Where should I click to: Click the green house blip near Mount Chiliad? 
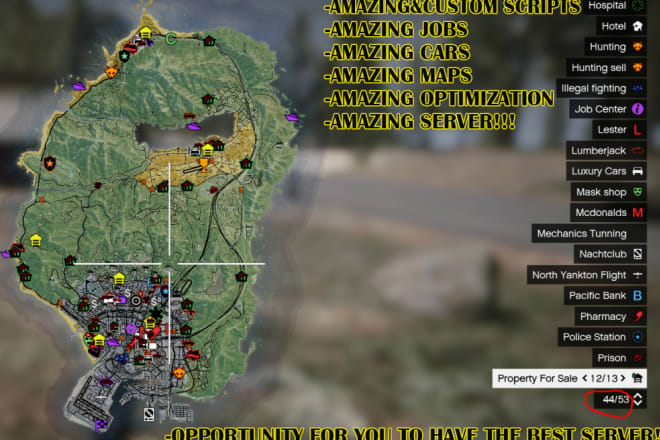pos(208,100)
